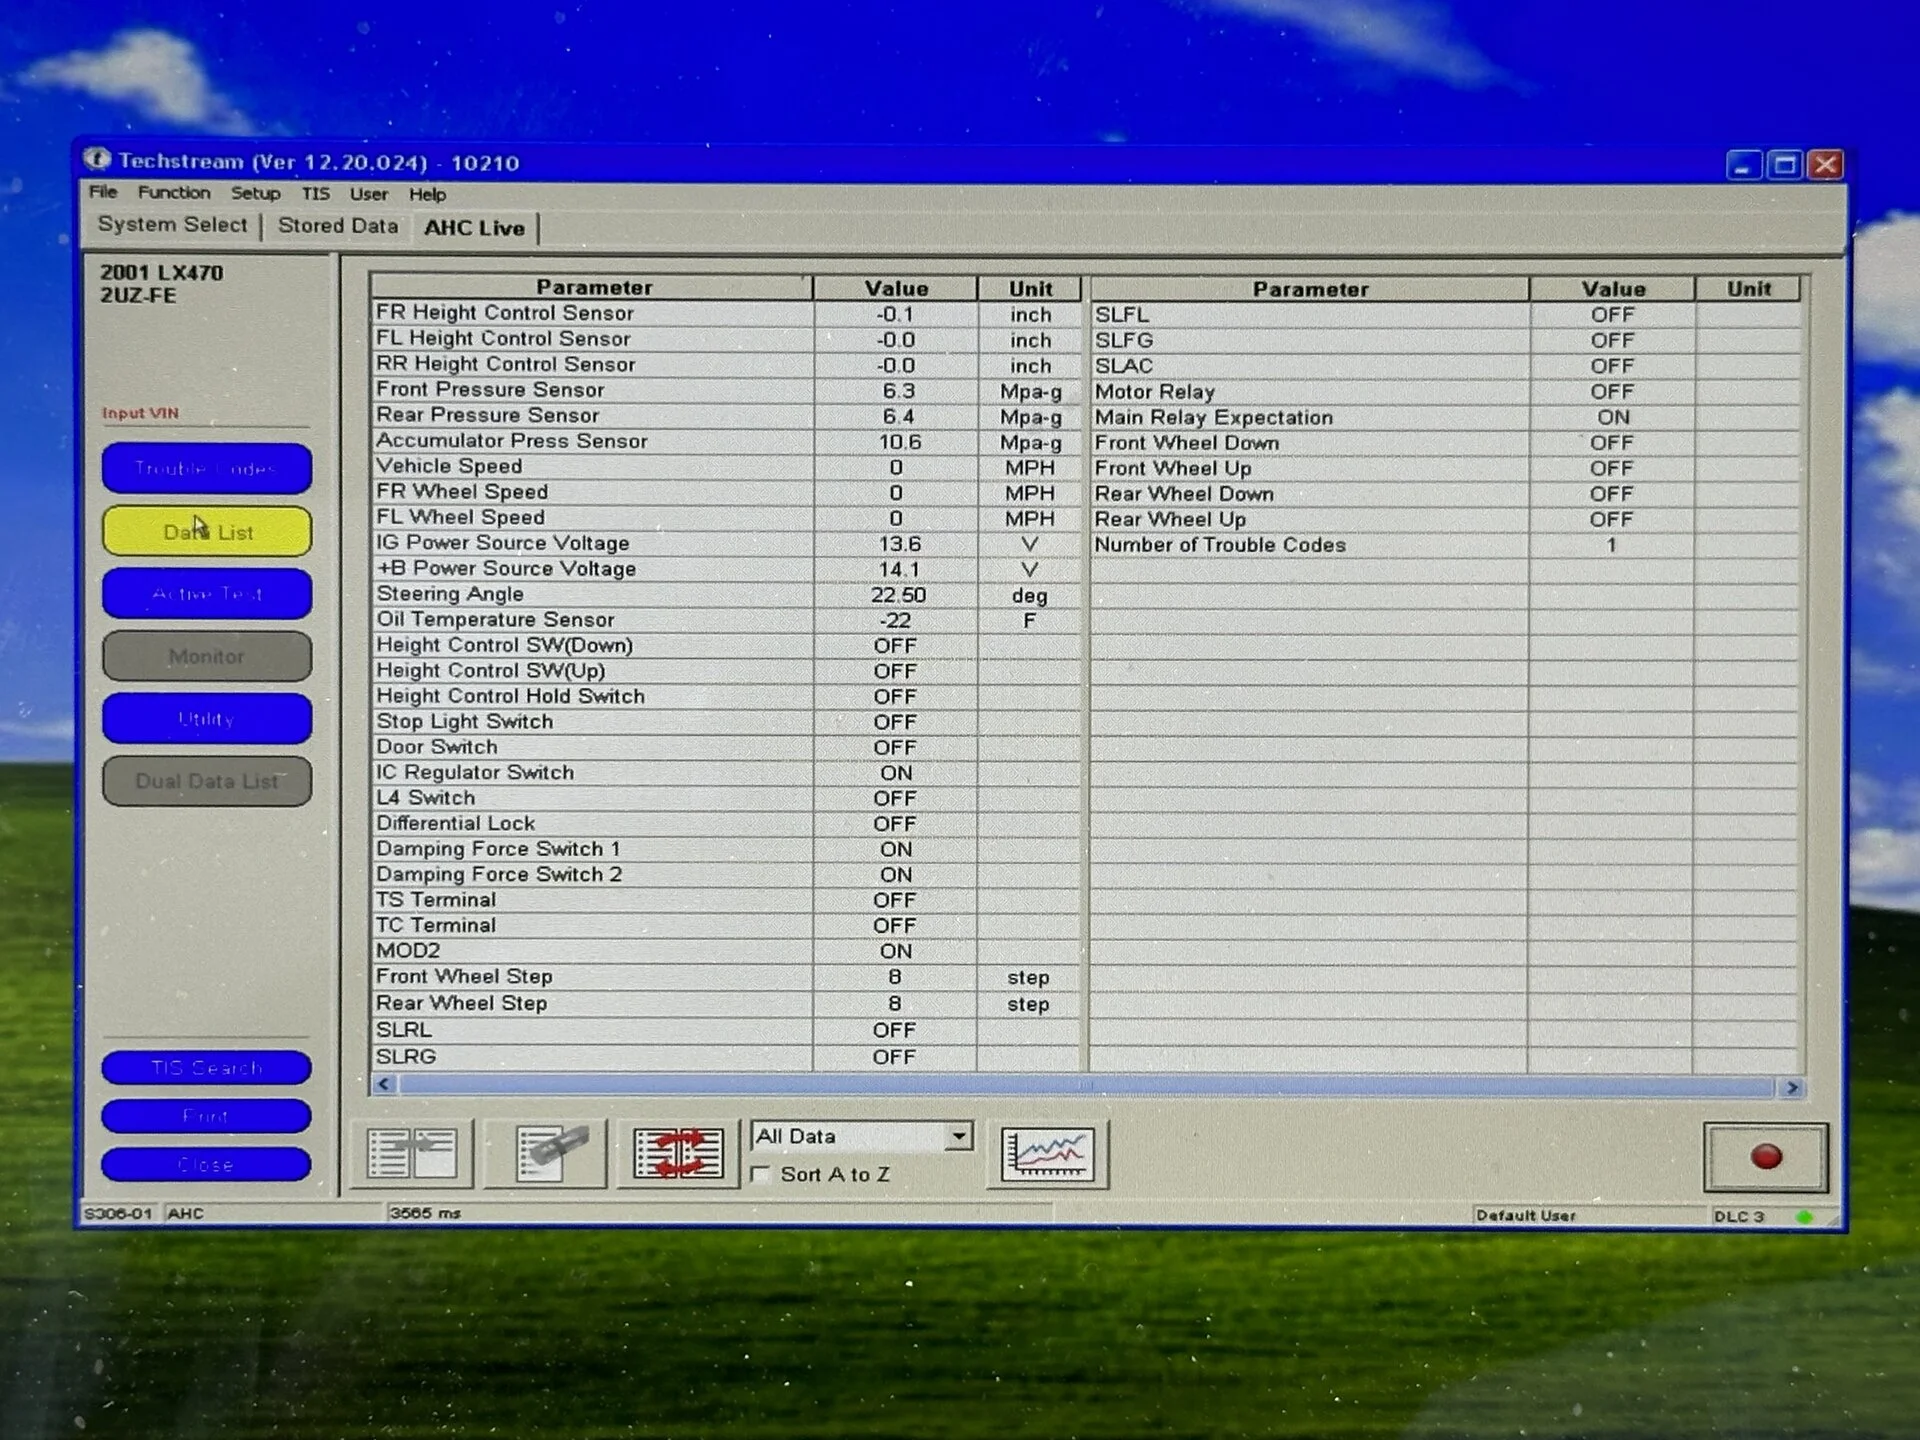1920x1440 pixels.
Task: Enable Sort A to Z checkbox
Action: [761, 1174]
